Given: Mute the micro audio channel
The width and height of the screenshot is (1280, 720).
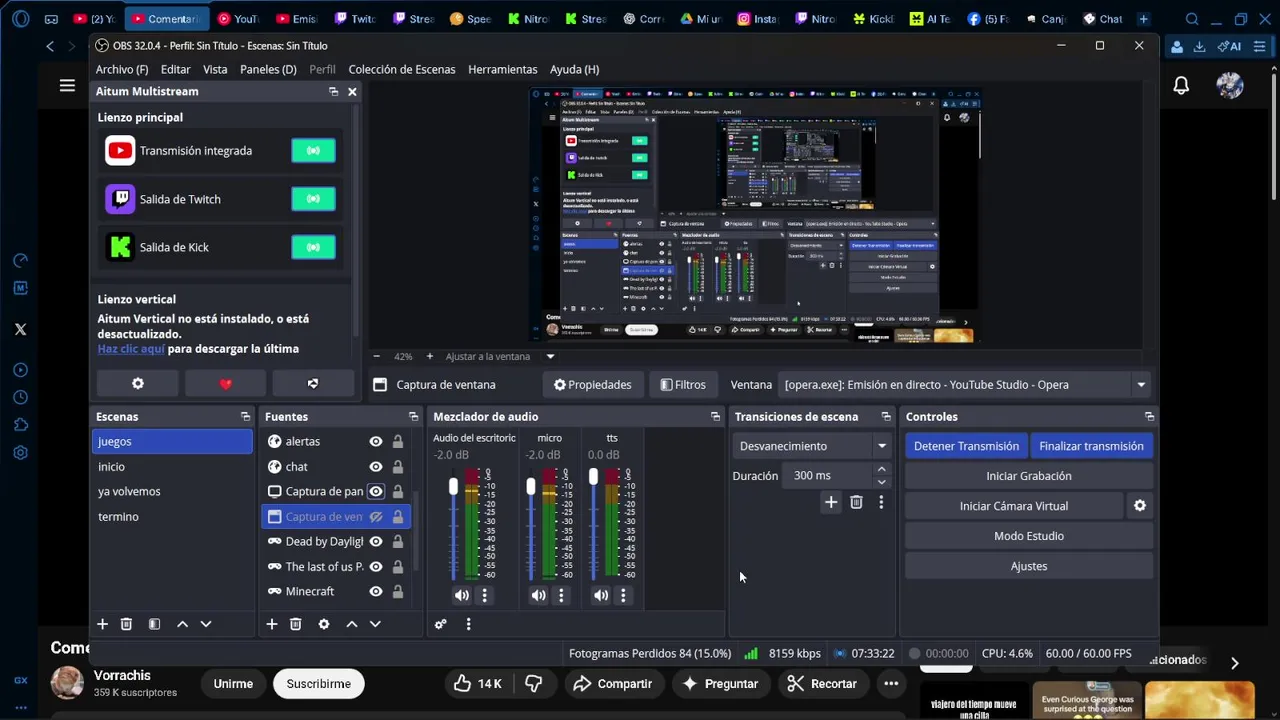Looking at the screenshot, I should [538, 595].
